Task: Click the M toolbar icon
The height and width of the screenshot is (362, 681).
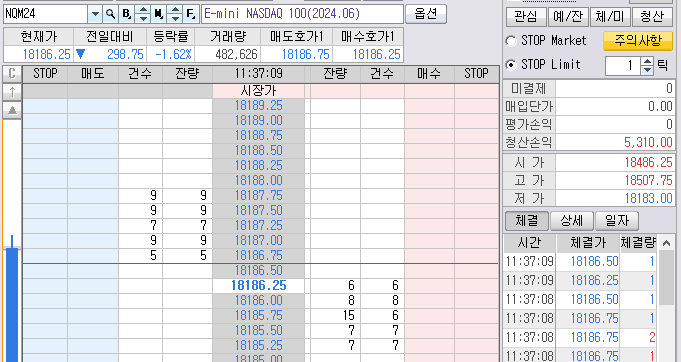Action: coord(158,14)
